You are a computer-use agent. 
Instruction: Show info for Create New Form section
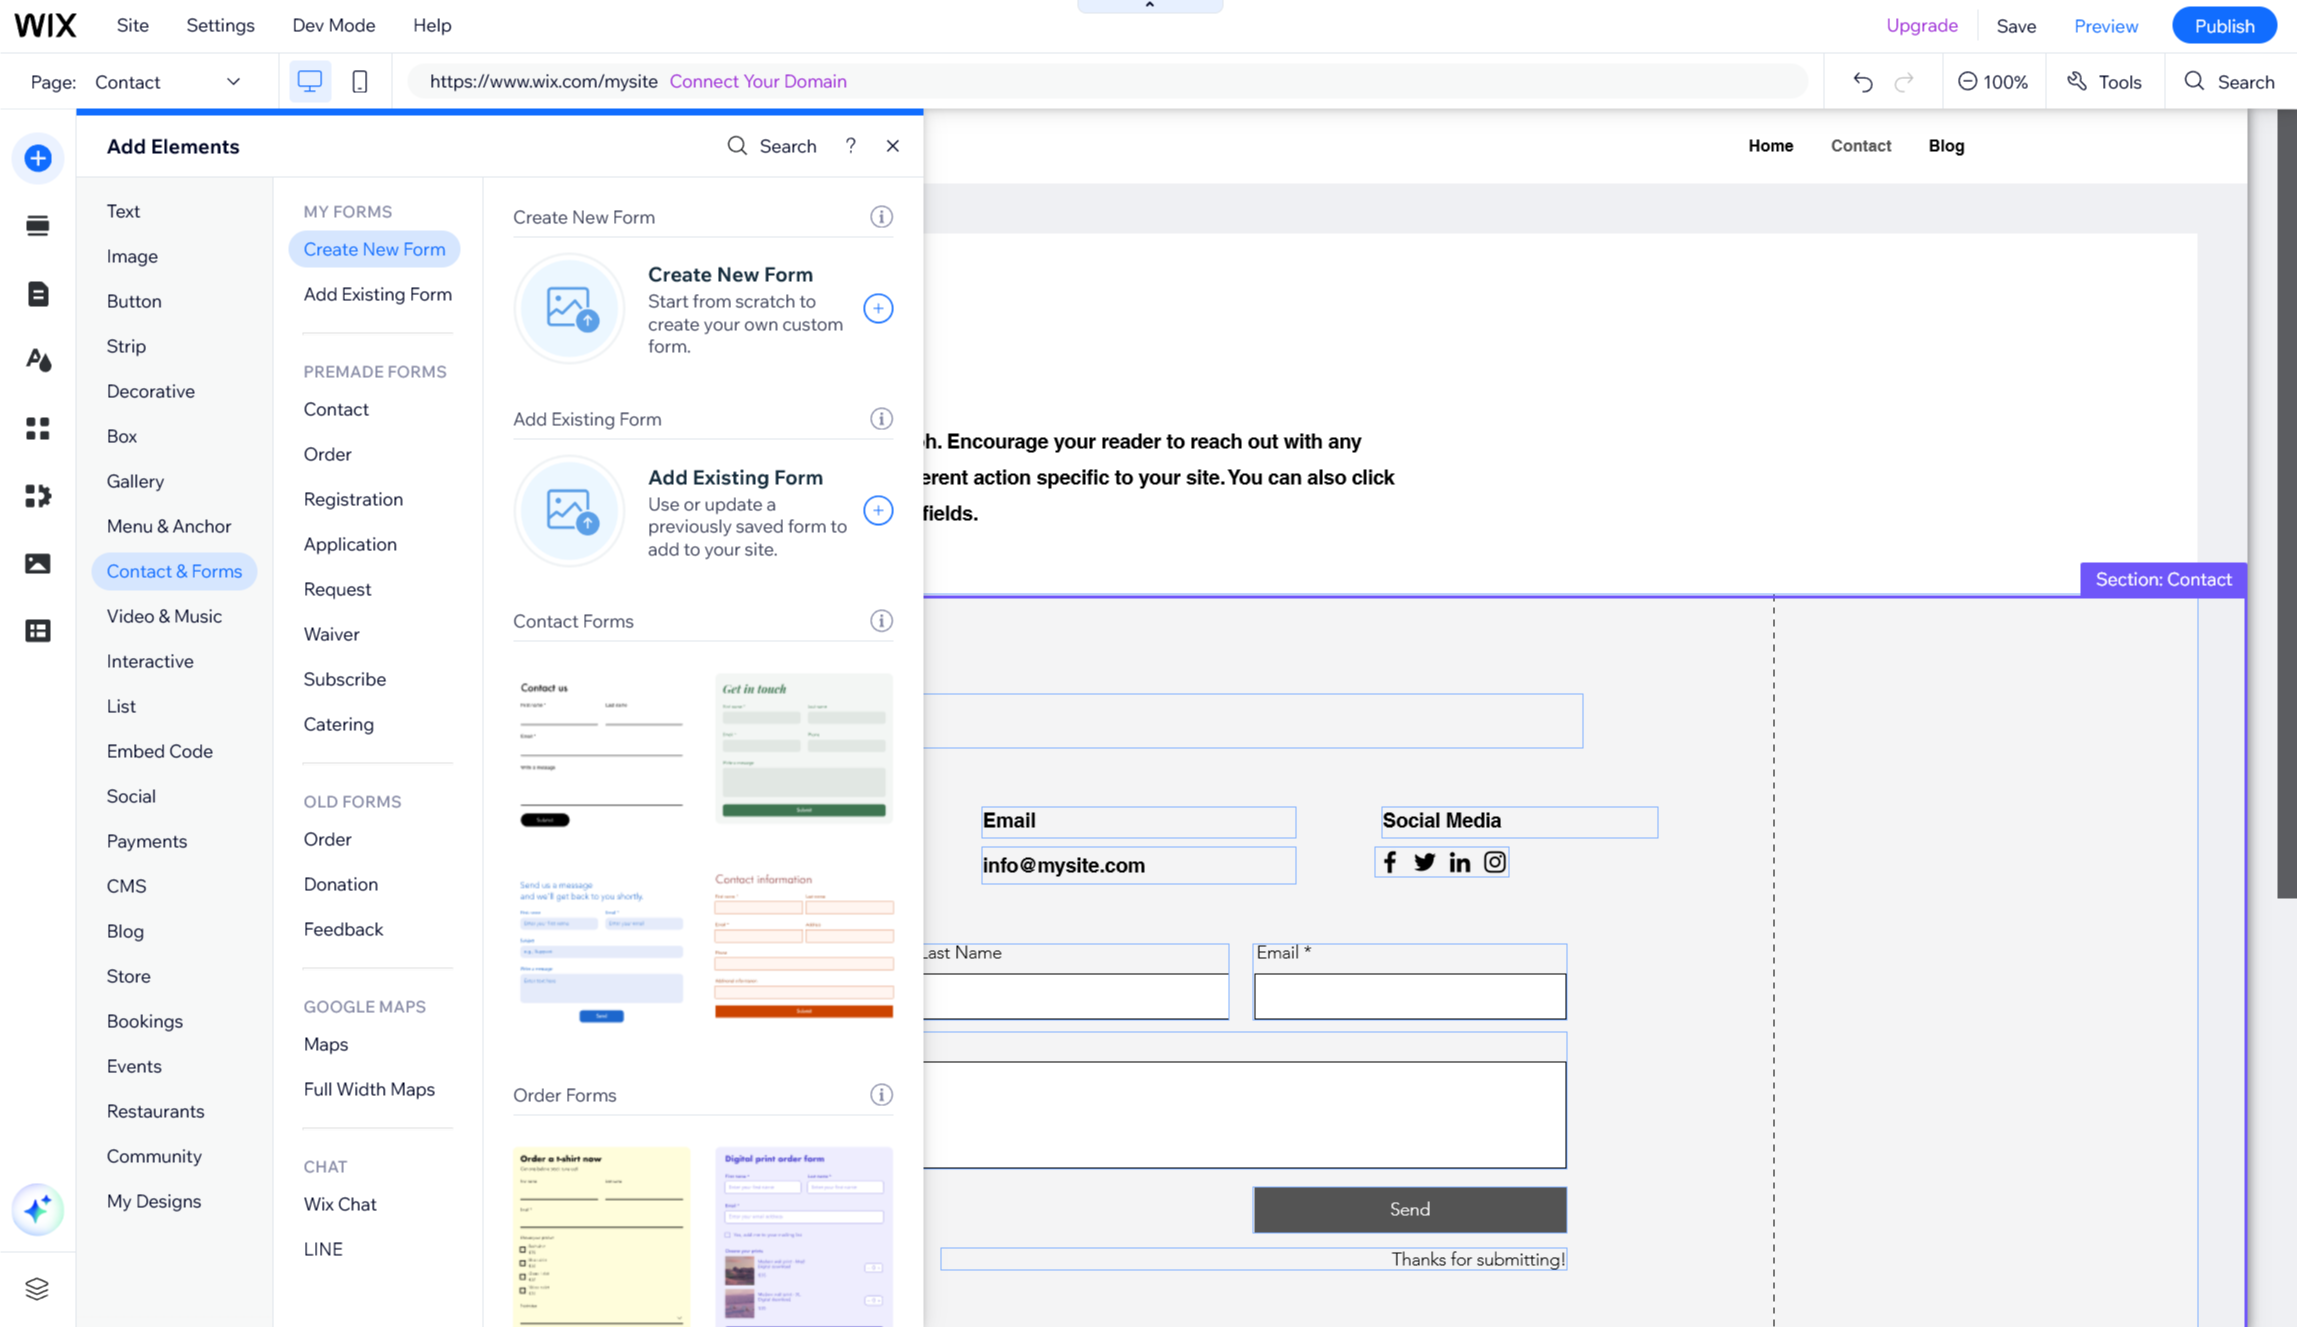tap(881, 217)
